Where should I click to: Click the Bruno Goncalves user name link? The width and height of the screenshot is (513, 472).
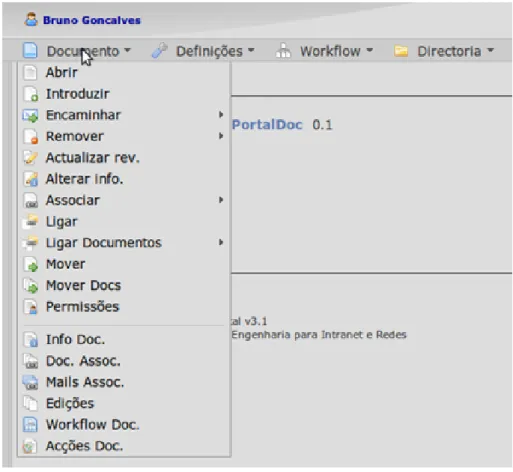92,20
